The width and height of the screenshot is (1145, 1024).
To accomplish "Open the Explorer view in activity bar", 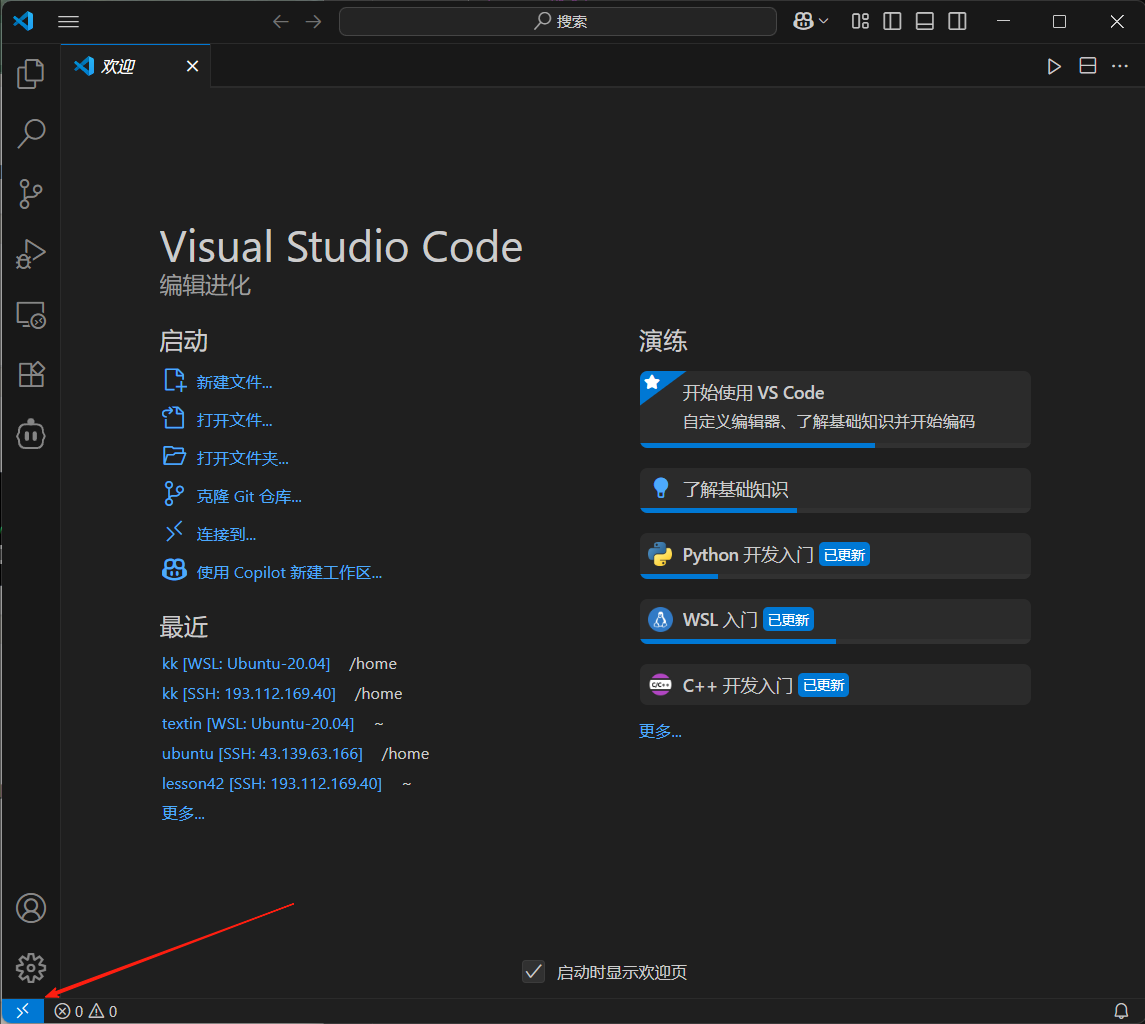I will click(31, 74).
